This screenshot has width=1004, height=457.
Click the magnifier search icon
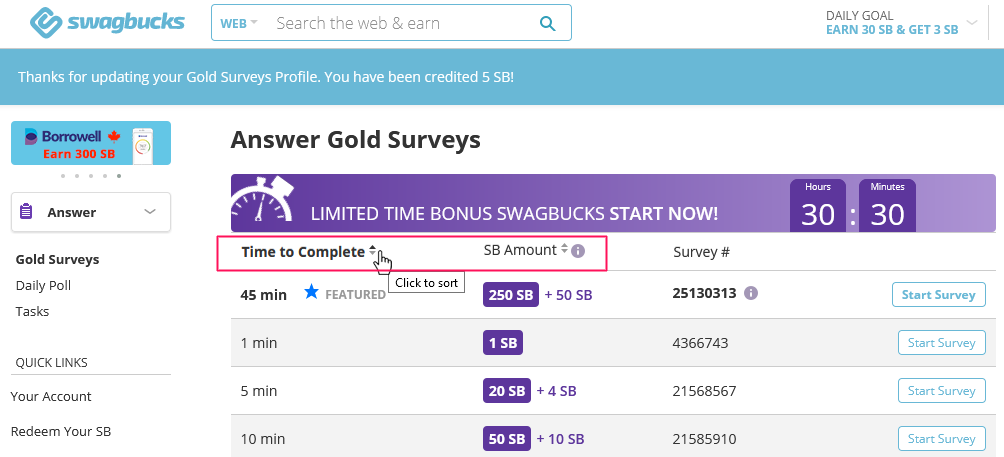[547, 24]
